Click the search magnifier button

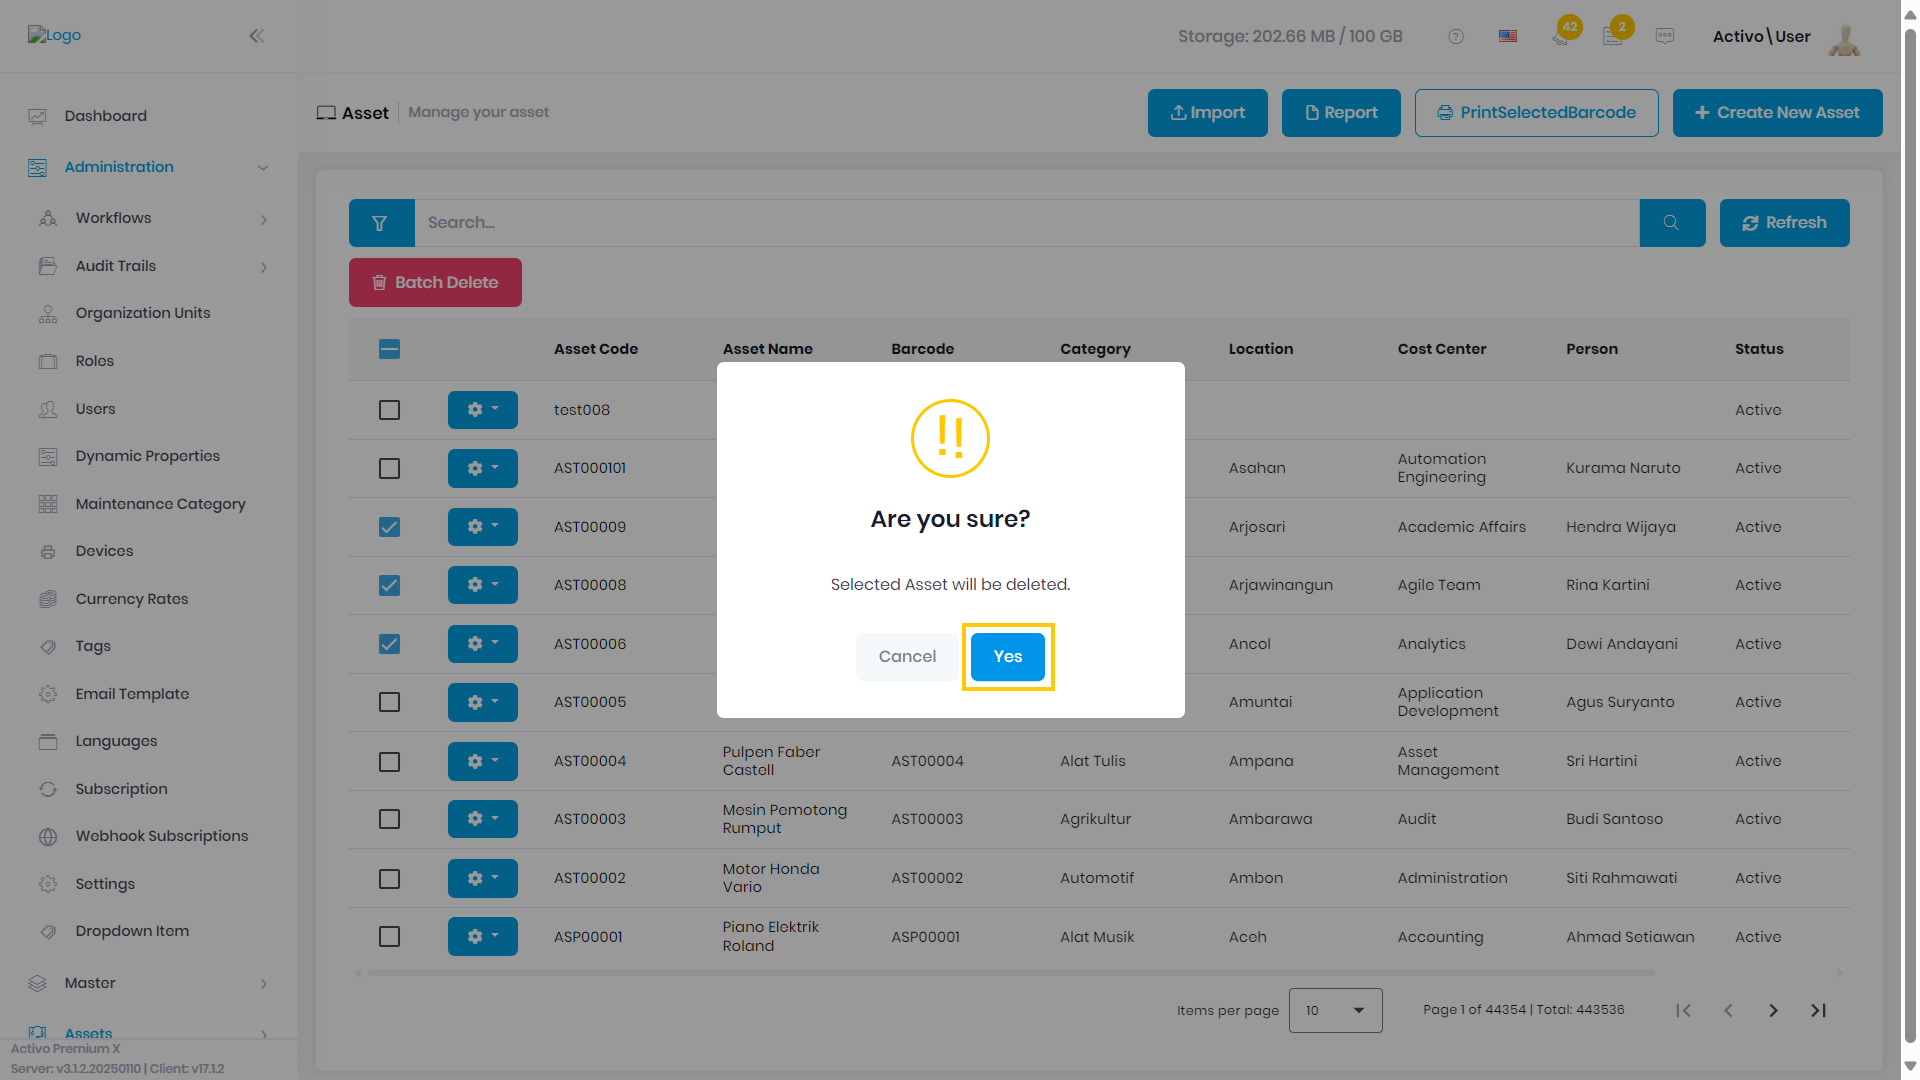(1672, 223)
